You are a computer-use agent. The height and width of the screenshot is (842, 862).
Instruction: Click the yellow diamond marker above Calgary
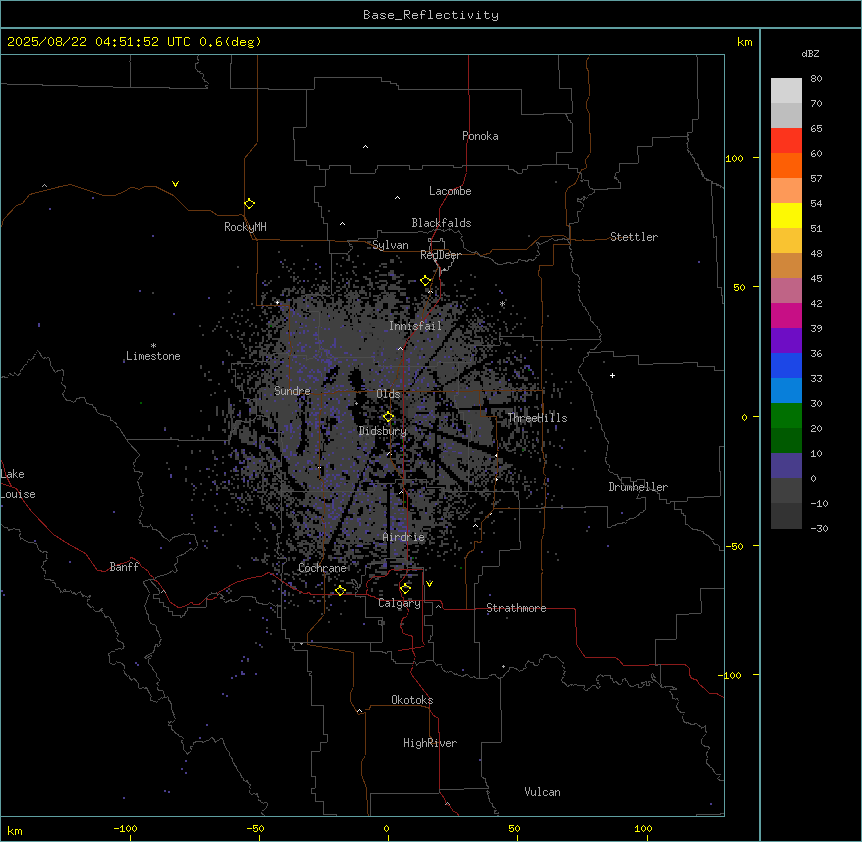pyautogui.click(x=405, y=589)
